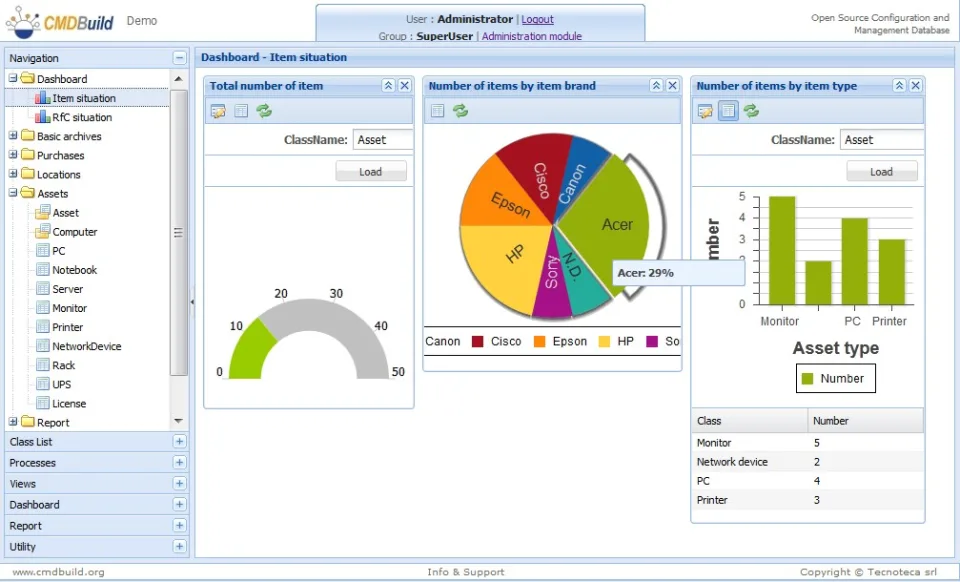Refresh the Number of items by item type chart
The width and height of the screenshot is (960, 582).
pos(751,111)
